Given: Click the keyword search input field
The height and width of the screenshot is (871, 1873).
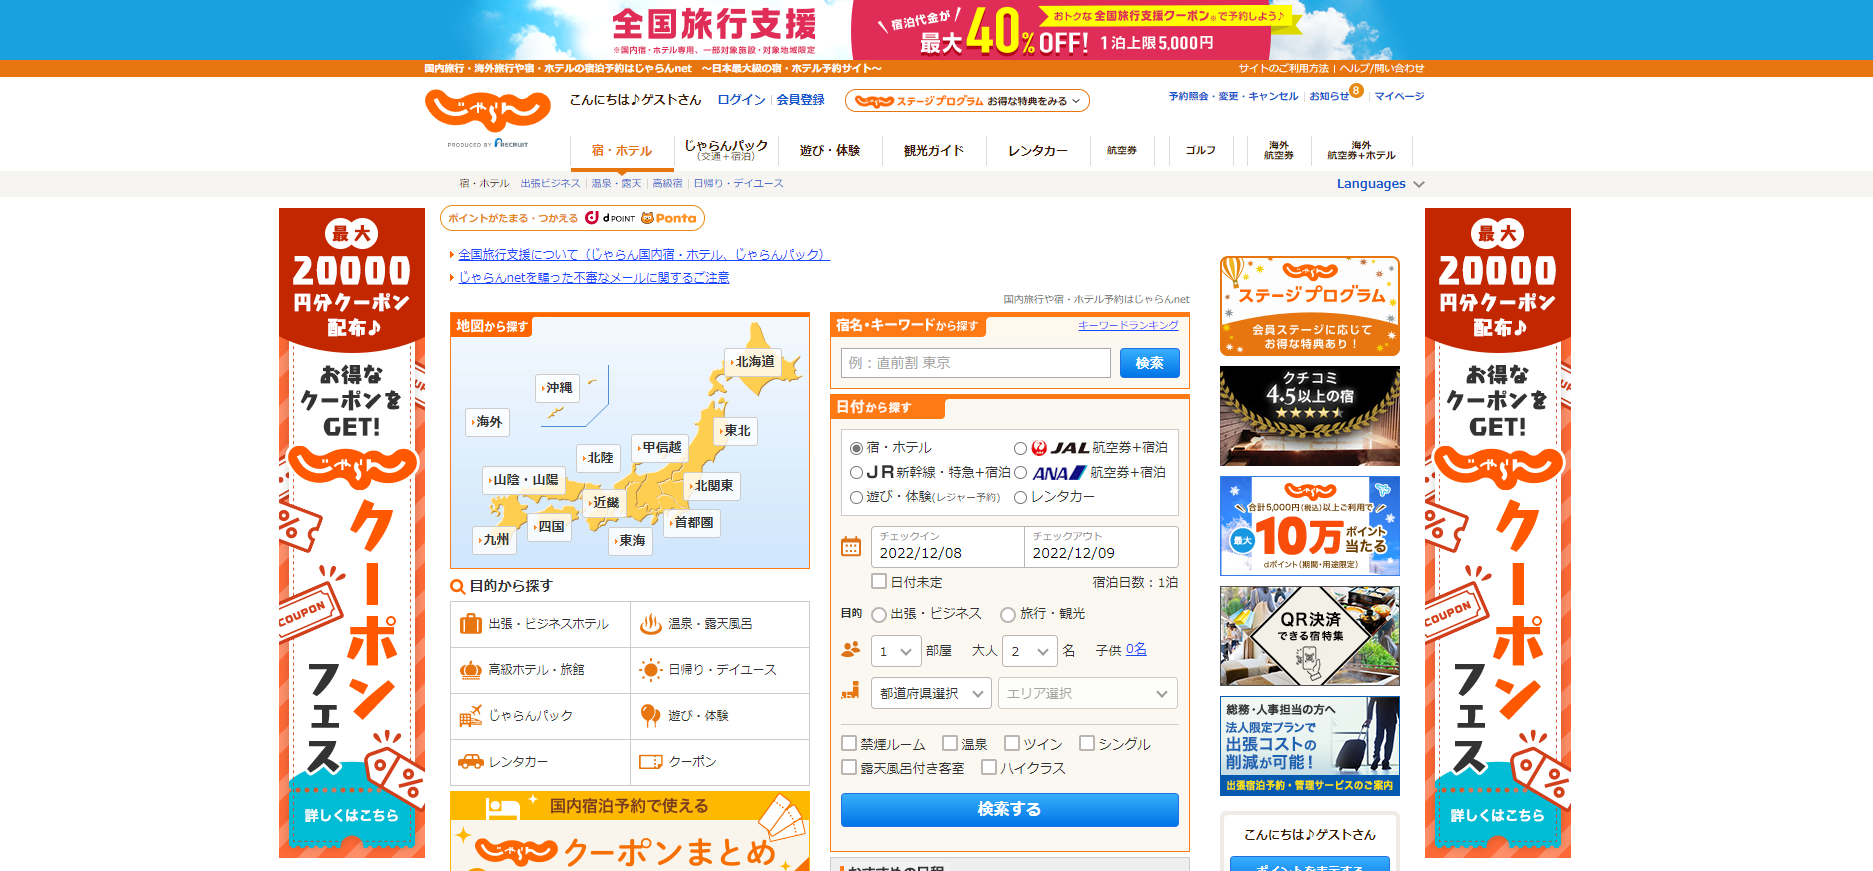Looking at the screenshot, I should point(976,363).
